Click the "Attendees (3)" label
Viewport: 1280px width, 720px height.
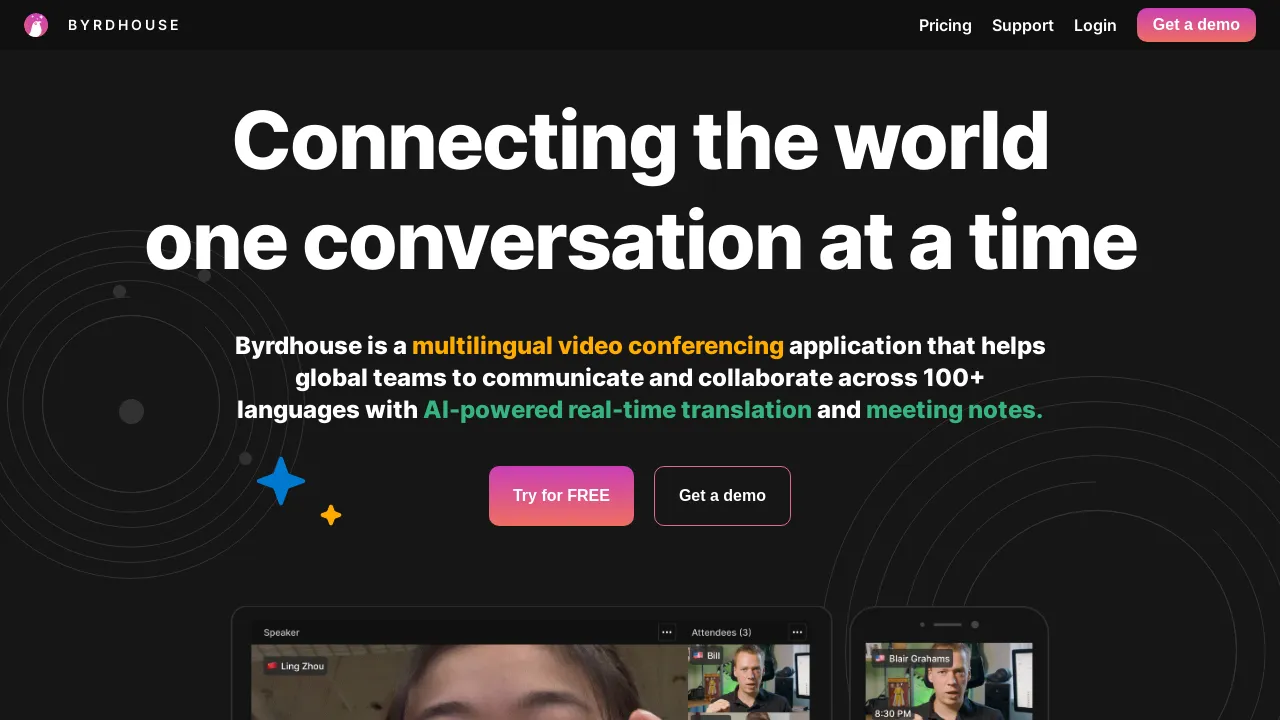pos(721,632)
